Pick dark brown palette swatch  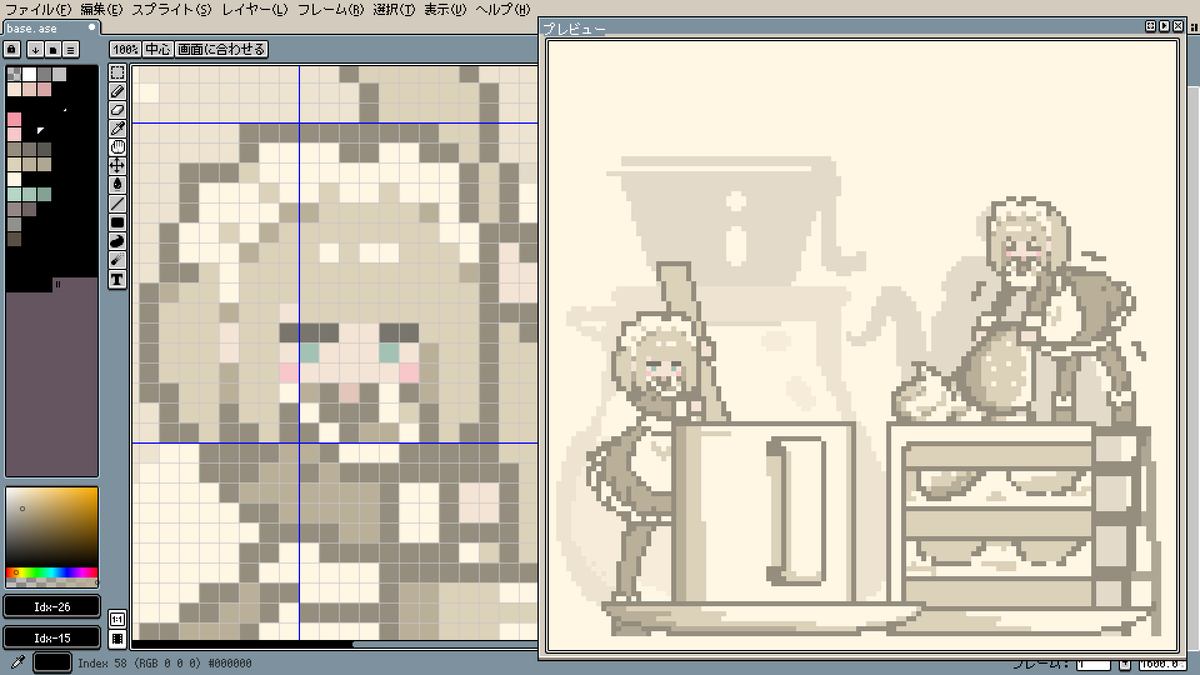pos(14,239)
